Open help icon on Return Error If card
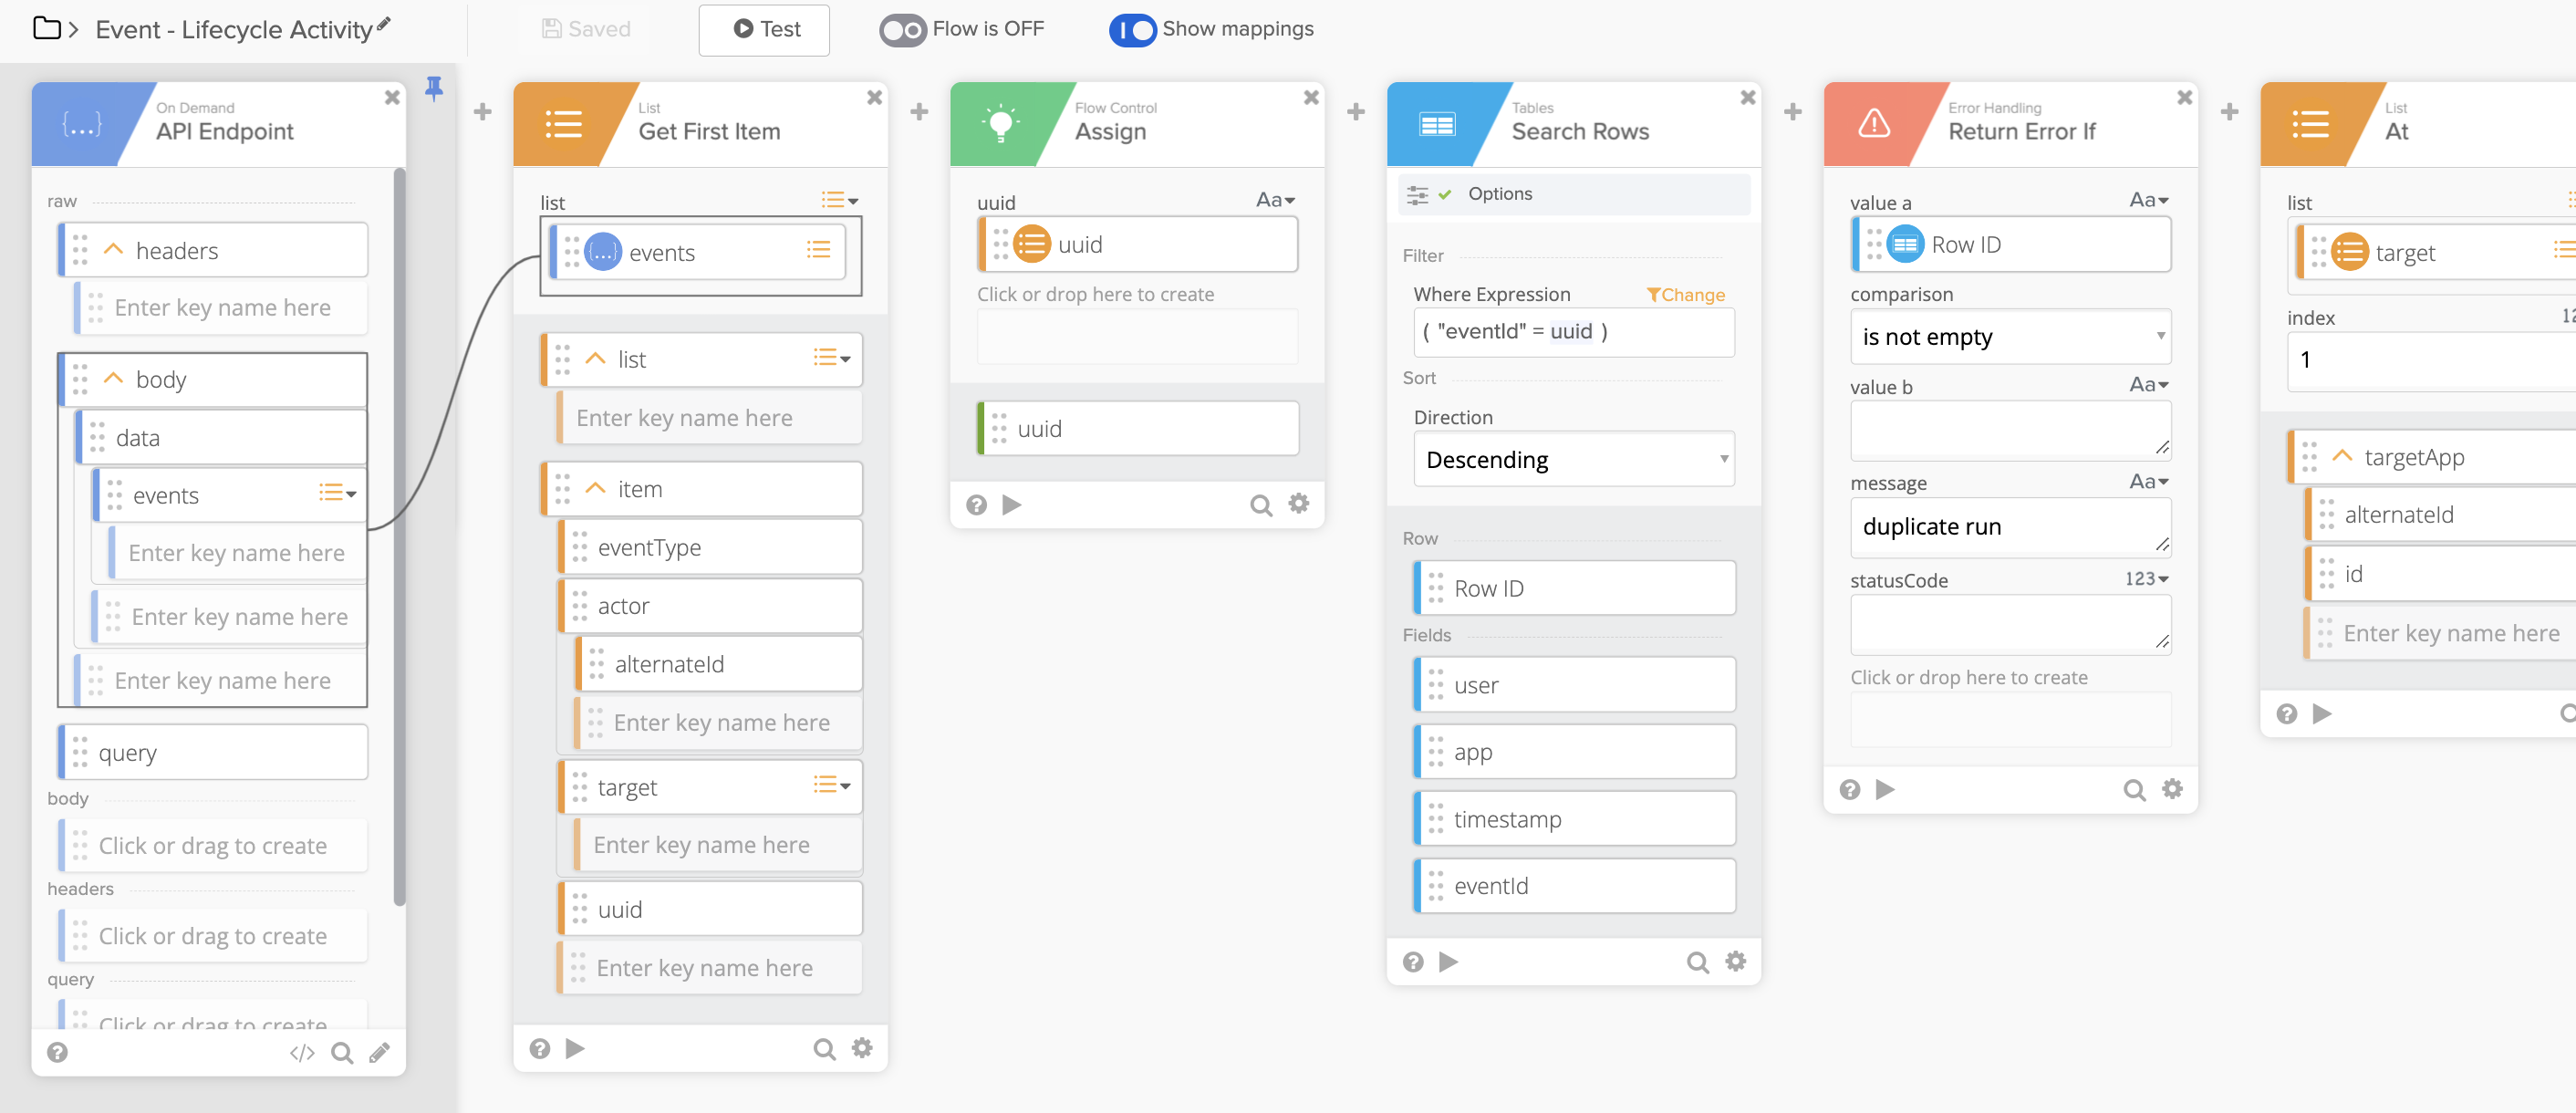The width and height of the screenshot is (2576, 1113). pos(1849,790)
